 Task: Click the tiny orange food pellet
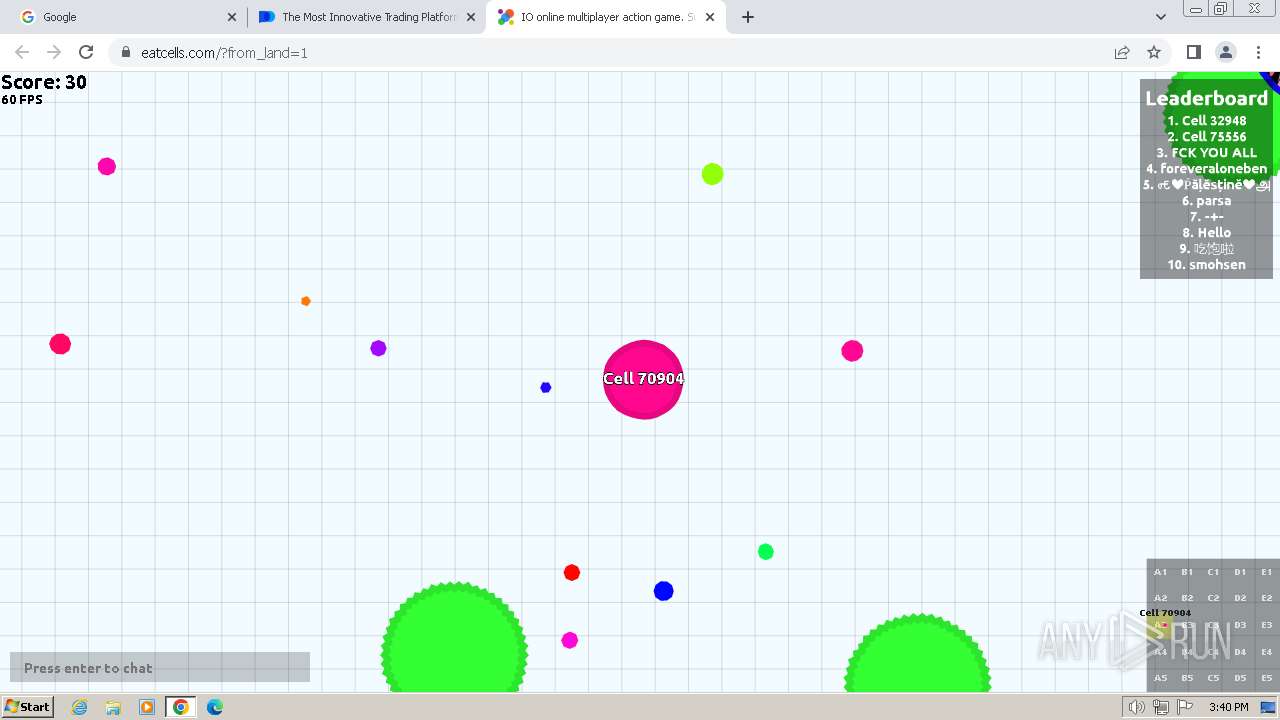coord(306,301)
